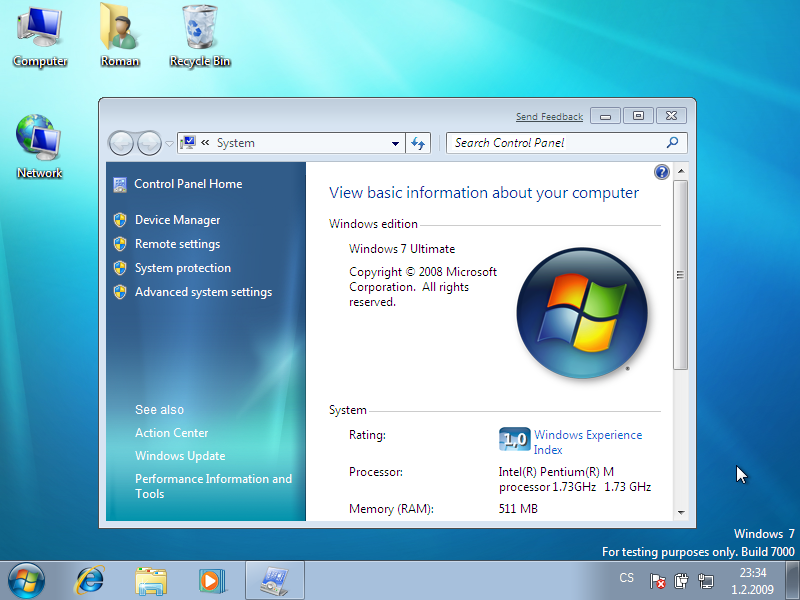Image resolution: width=800 pixels, height=600 pixels.
Task: Click shield icon beside Advanced system settings
Action: coord(120,292)
